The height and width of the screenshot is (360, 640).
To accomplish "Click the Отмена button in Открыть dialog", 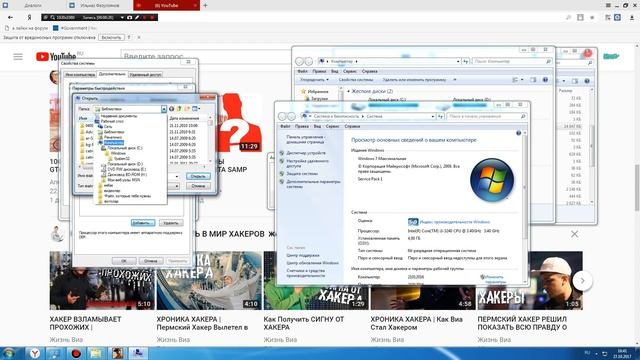I will [x=198, y=186].
